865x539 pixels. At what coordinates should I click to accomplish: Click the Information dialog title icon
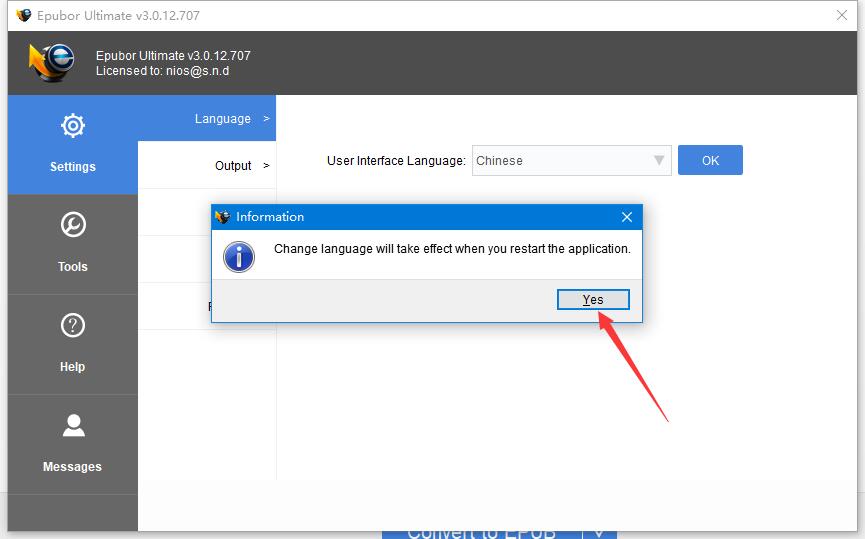click(223, 217)
